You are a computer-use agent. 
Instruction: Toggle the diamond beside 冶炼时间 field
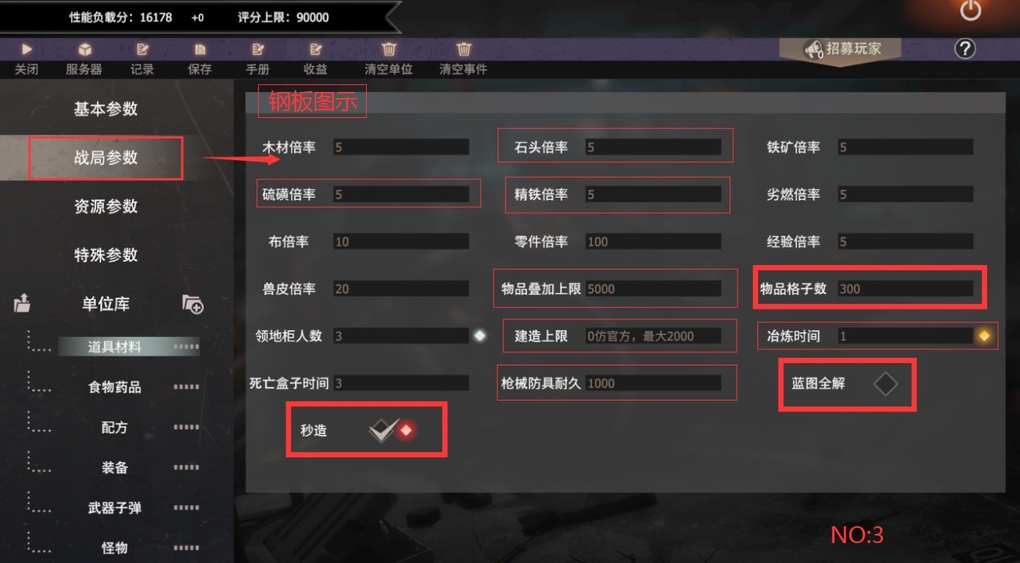984,336
